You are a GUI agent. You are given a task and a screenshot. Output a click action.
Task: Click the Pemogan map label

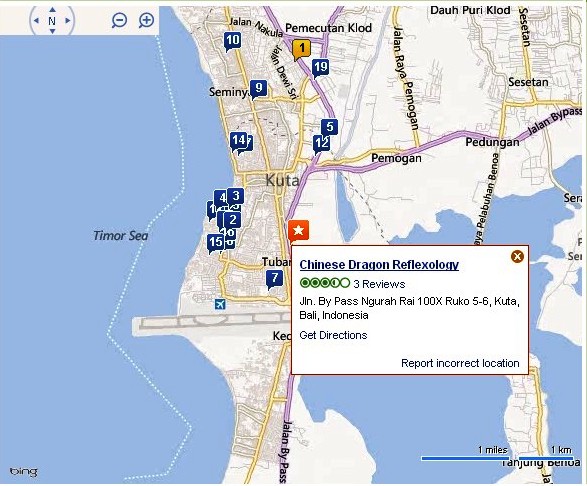pos(396,158)
